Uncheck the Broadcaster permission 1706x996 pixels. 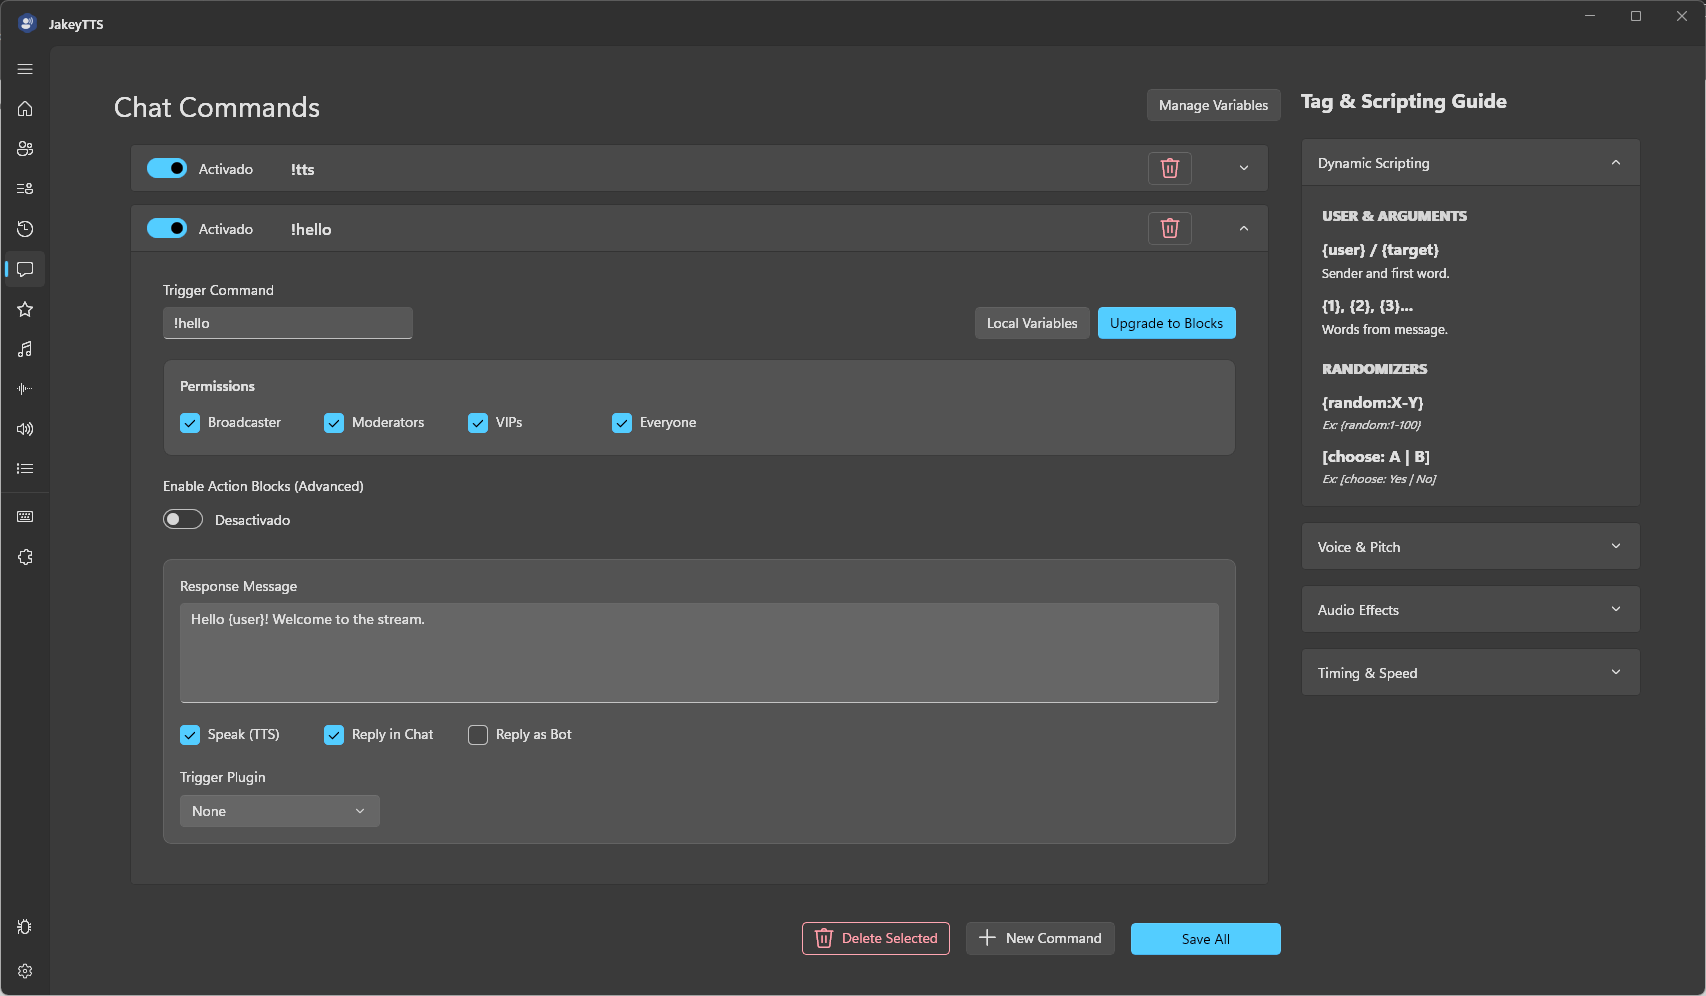pyautogui.click(x=190, y=423)
